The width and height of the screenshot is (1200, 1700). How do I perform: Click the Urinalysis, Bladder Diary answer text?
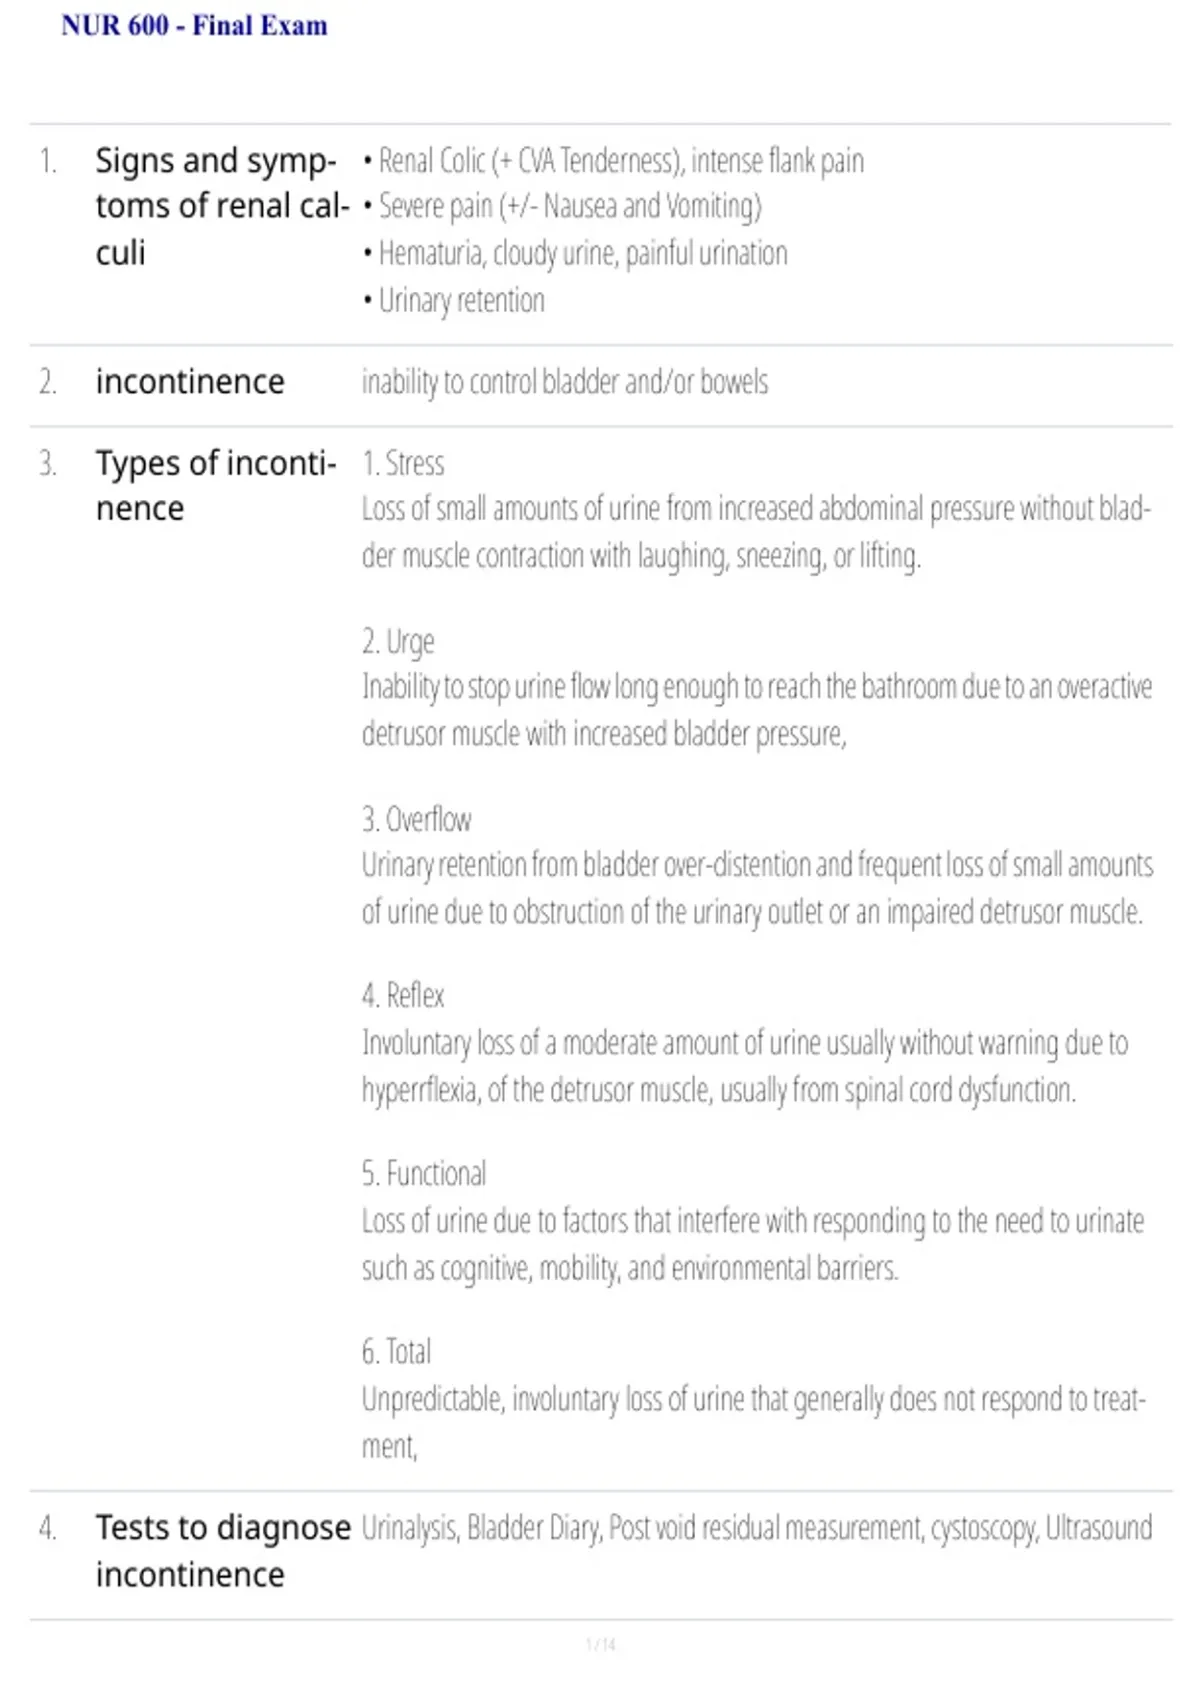tap(757, 1529)
